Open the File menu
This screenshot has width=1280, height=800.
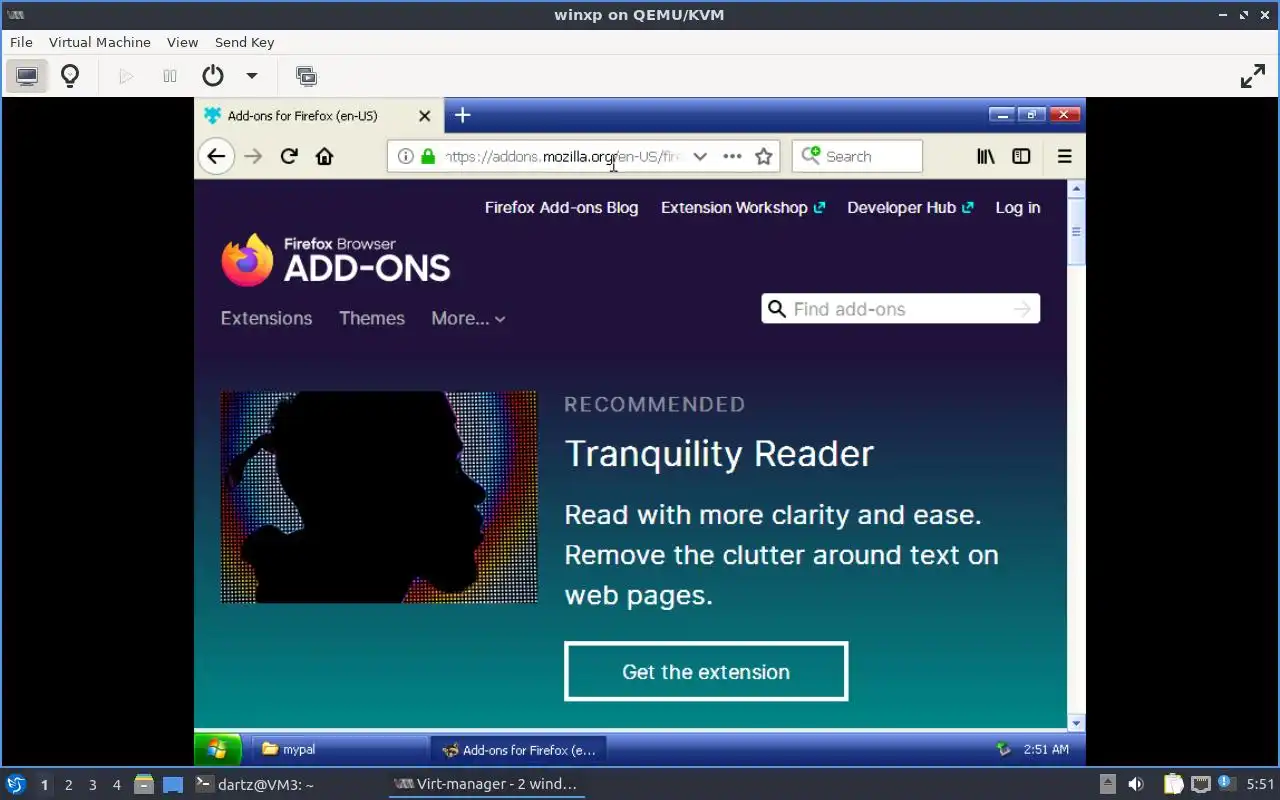pyautogui.click(x=21, y=42)
